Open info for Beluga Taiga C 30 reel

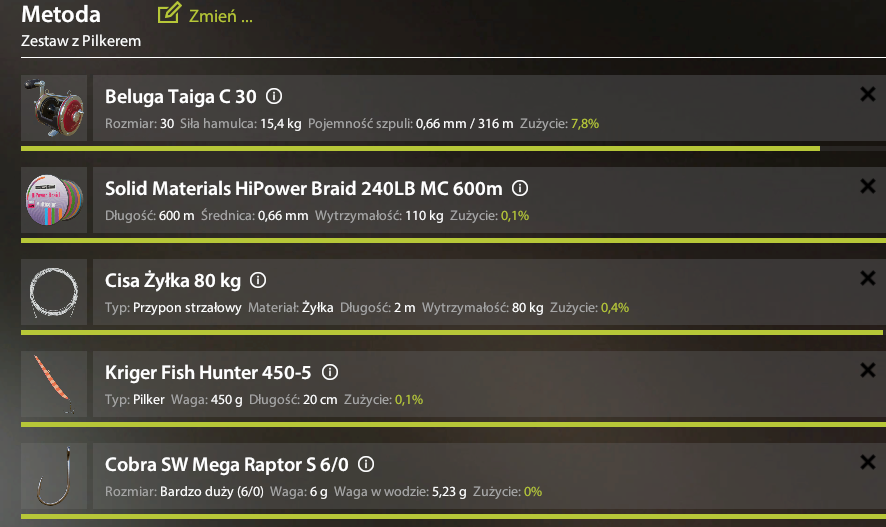coord(274,96)
